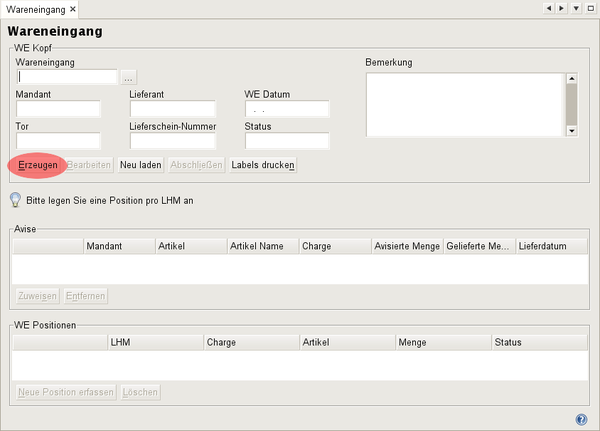
Task: Sort Avise table by Artikel Name column
Action: click(x=263, y=246)
